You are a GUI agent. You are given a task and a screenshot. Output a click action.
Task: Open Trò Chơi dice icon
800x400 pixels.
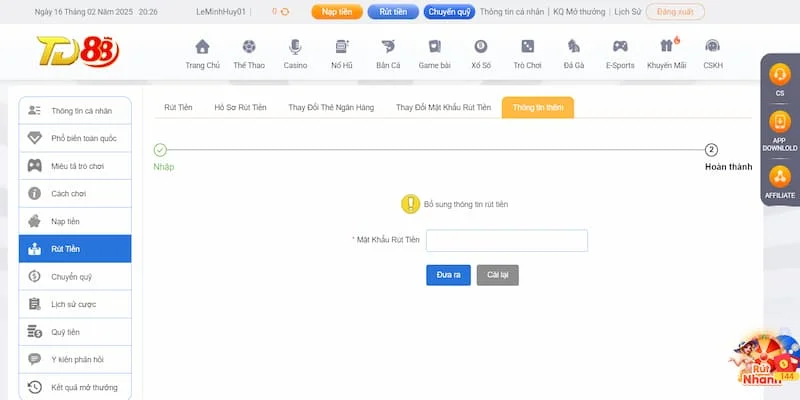(527, 47)
